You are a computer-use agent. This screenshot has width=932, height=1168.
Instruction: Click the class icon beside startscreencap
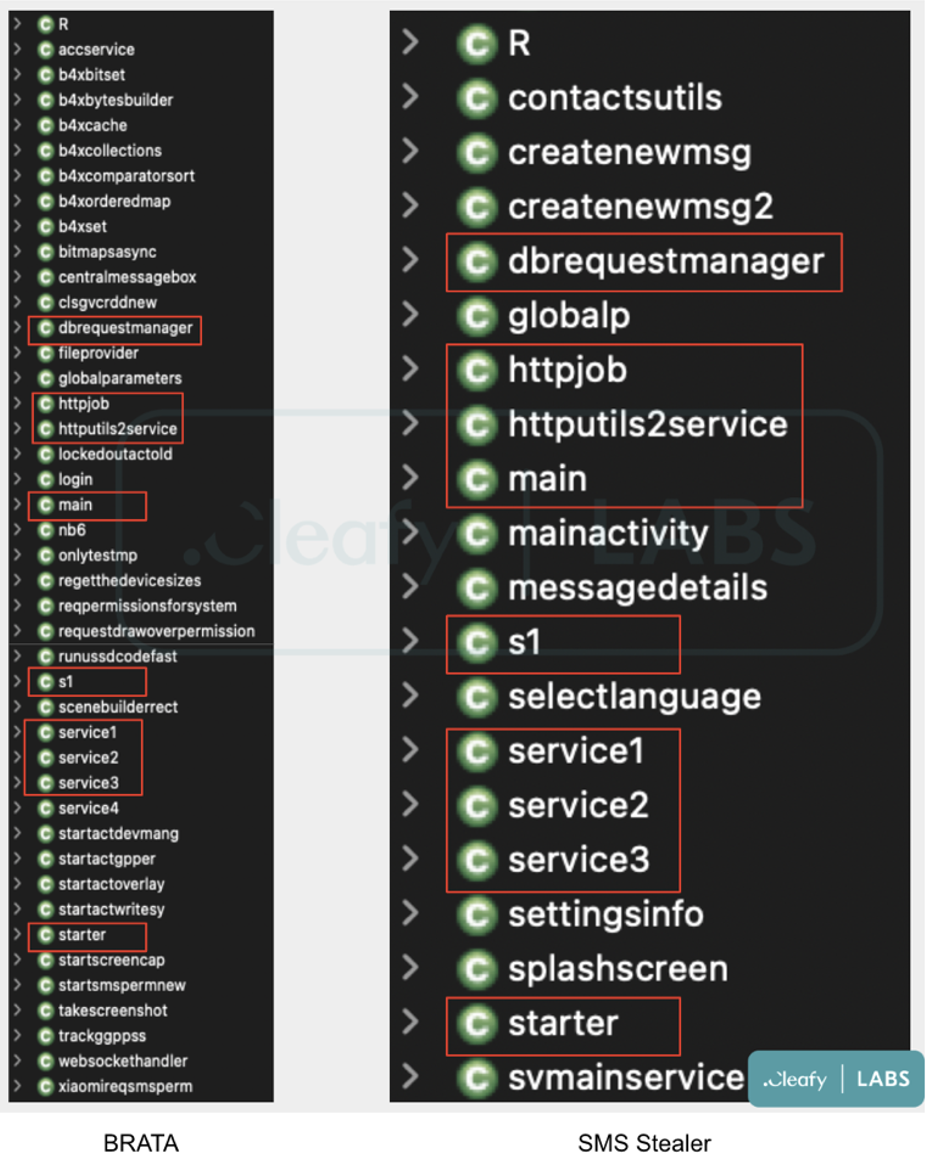46,960
